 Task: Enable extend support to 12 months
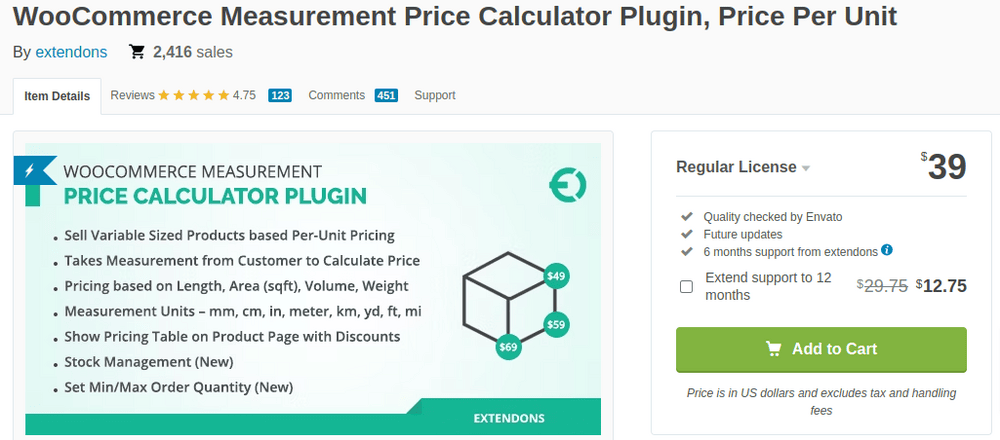686,287
